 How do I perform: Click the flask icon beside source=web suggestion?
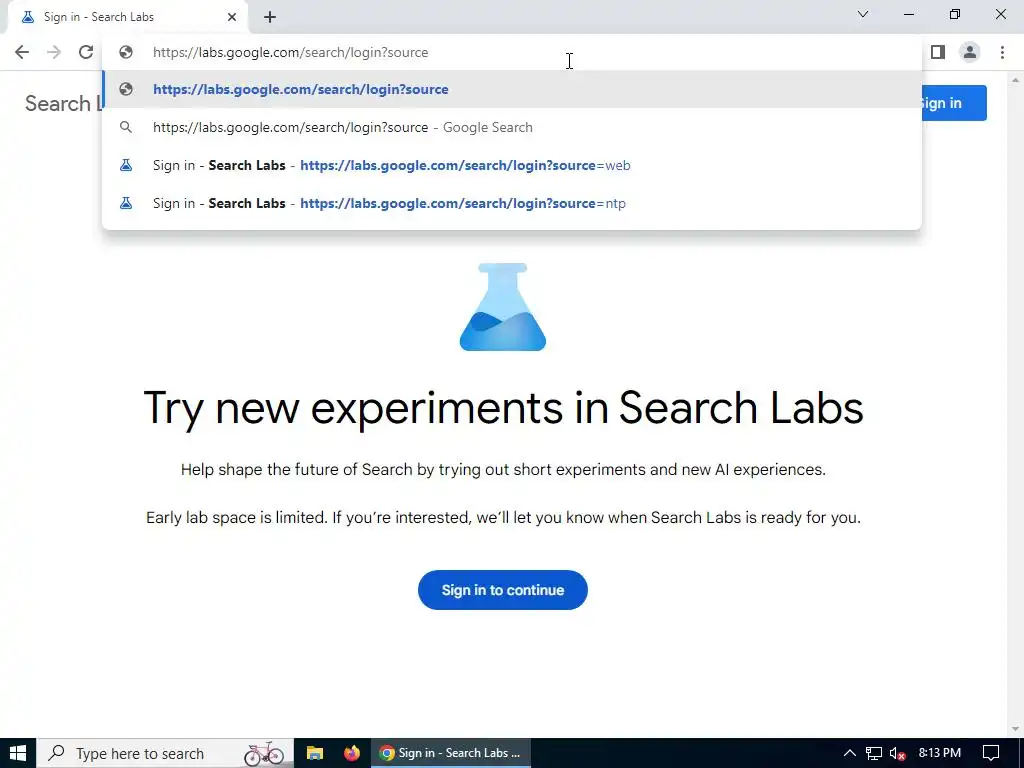[x=126, y=165]
